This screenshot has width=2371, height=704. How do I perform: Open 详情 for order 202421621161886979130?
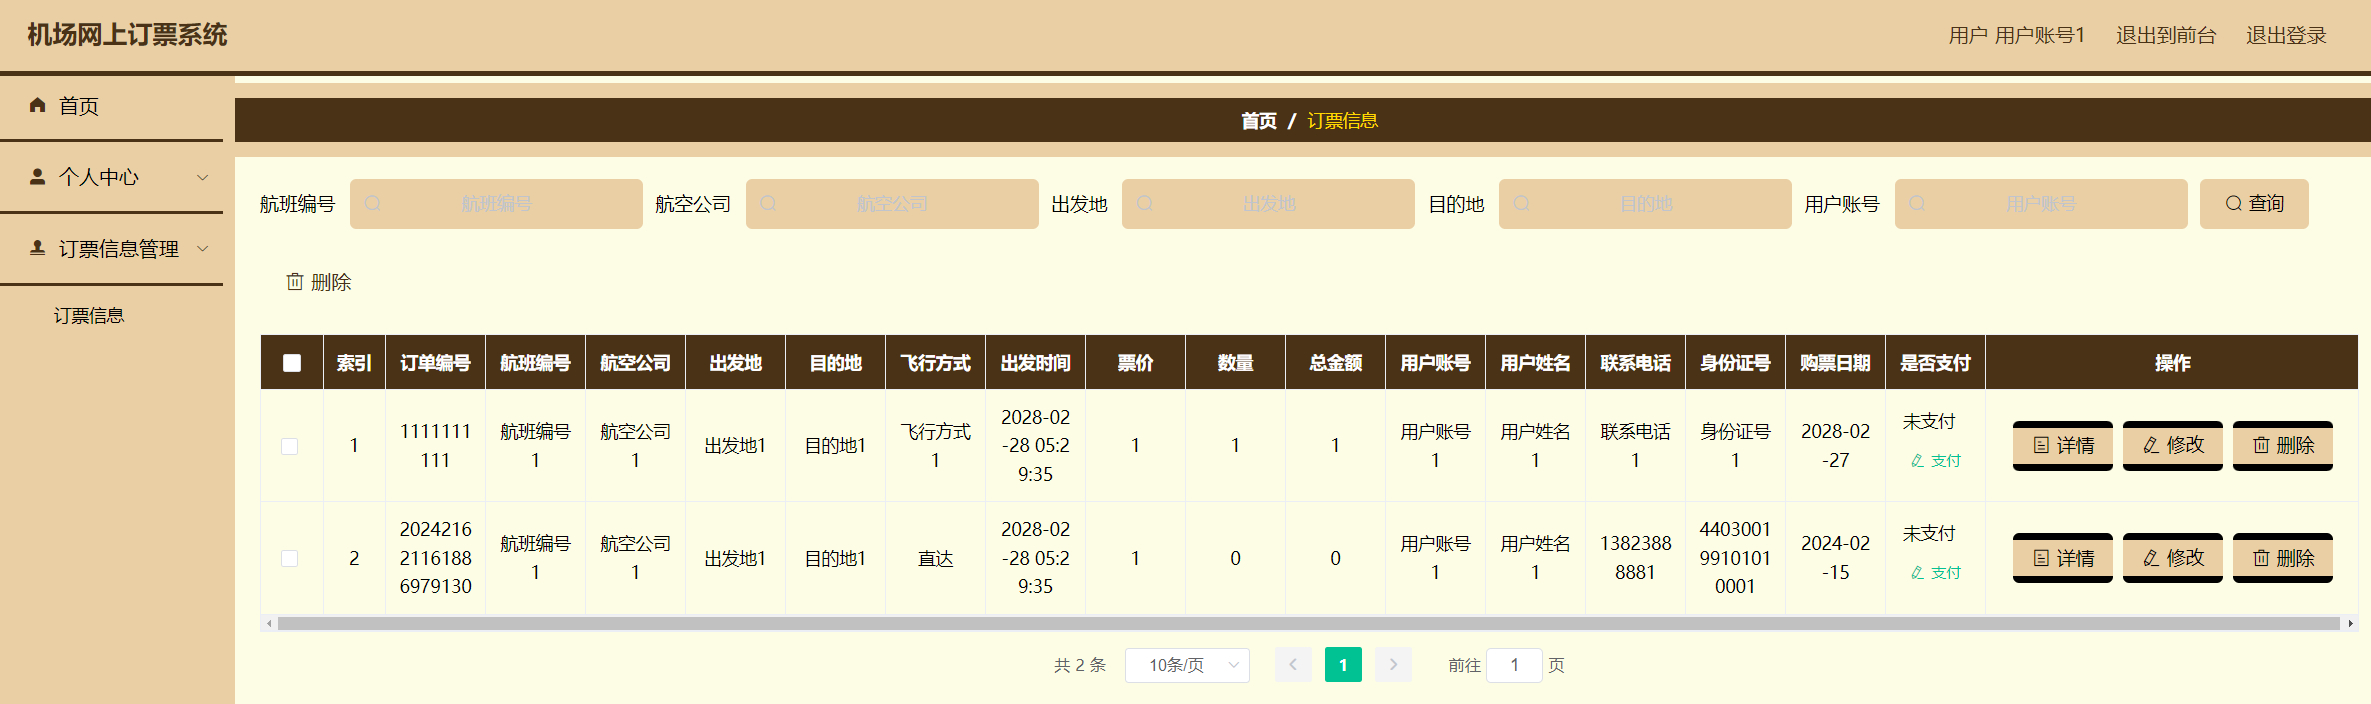(2063, 558)
